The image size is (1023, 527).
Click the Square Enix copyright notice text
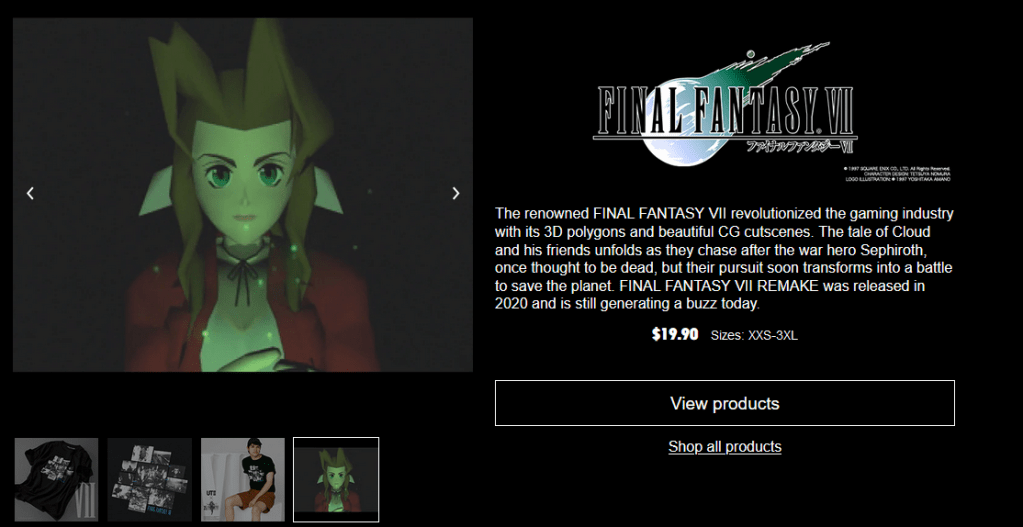(896, 173)
